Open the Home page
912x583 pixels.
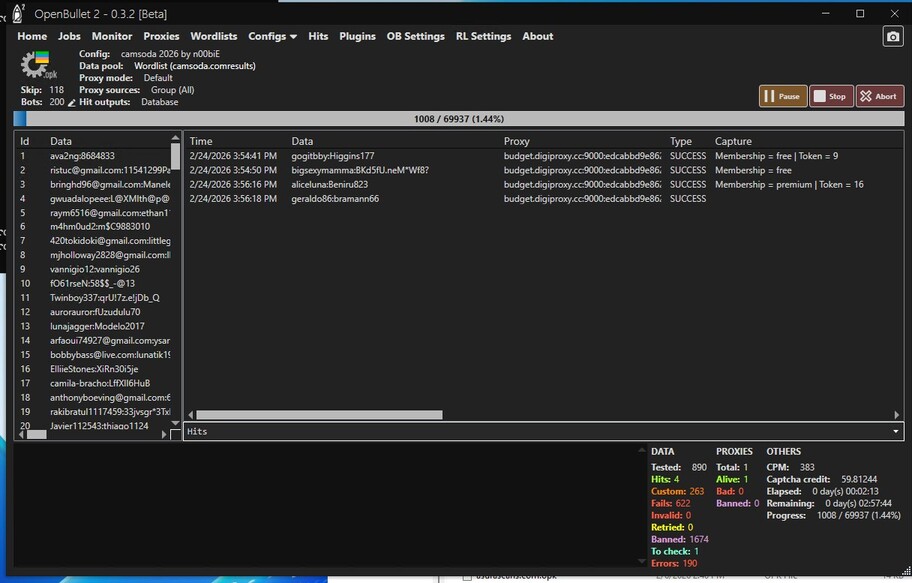coord(32,36)
